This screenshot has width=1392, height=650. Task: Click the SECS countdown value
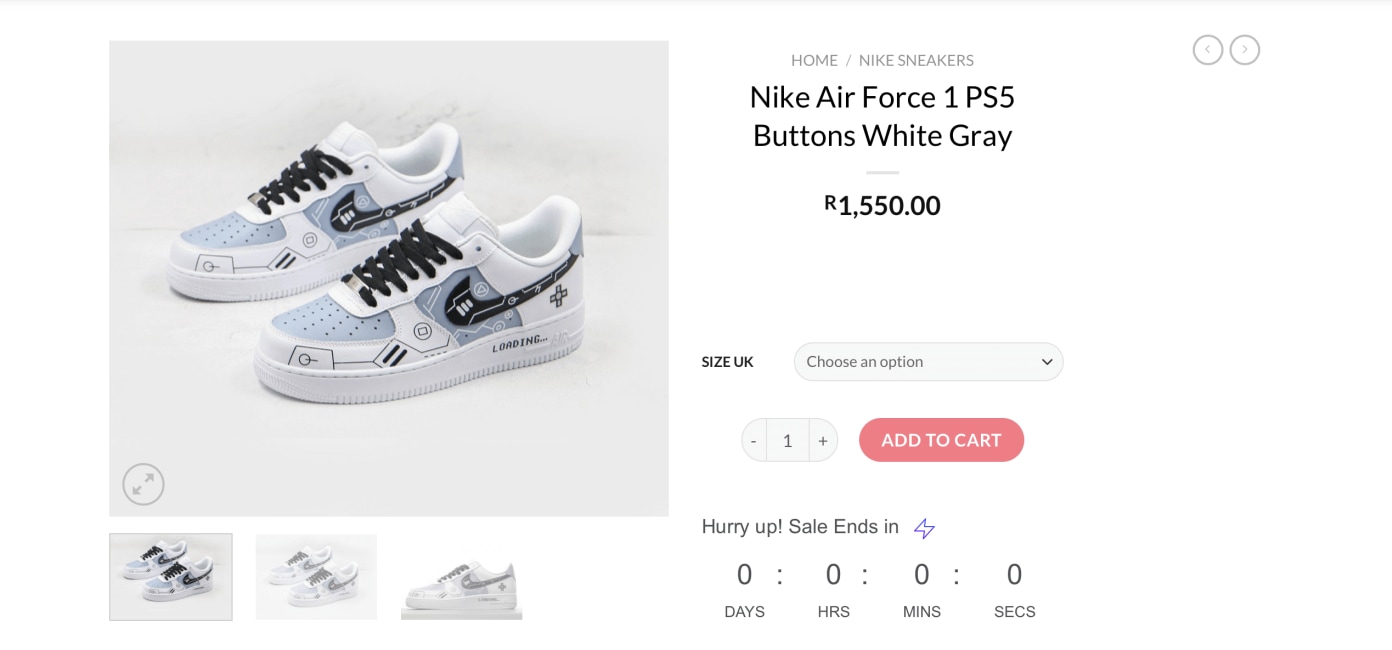click(x=1014, y=575)
